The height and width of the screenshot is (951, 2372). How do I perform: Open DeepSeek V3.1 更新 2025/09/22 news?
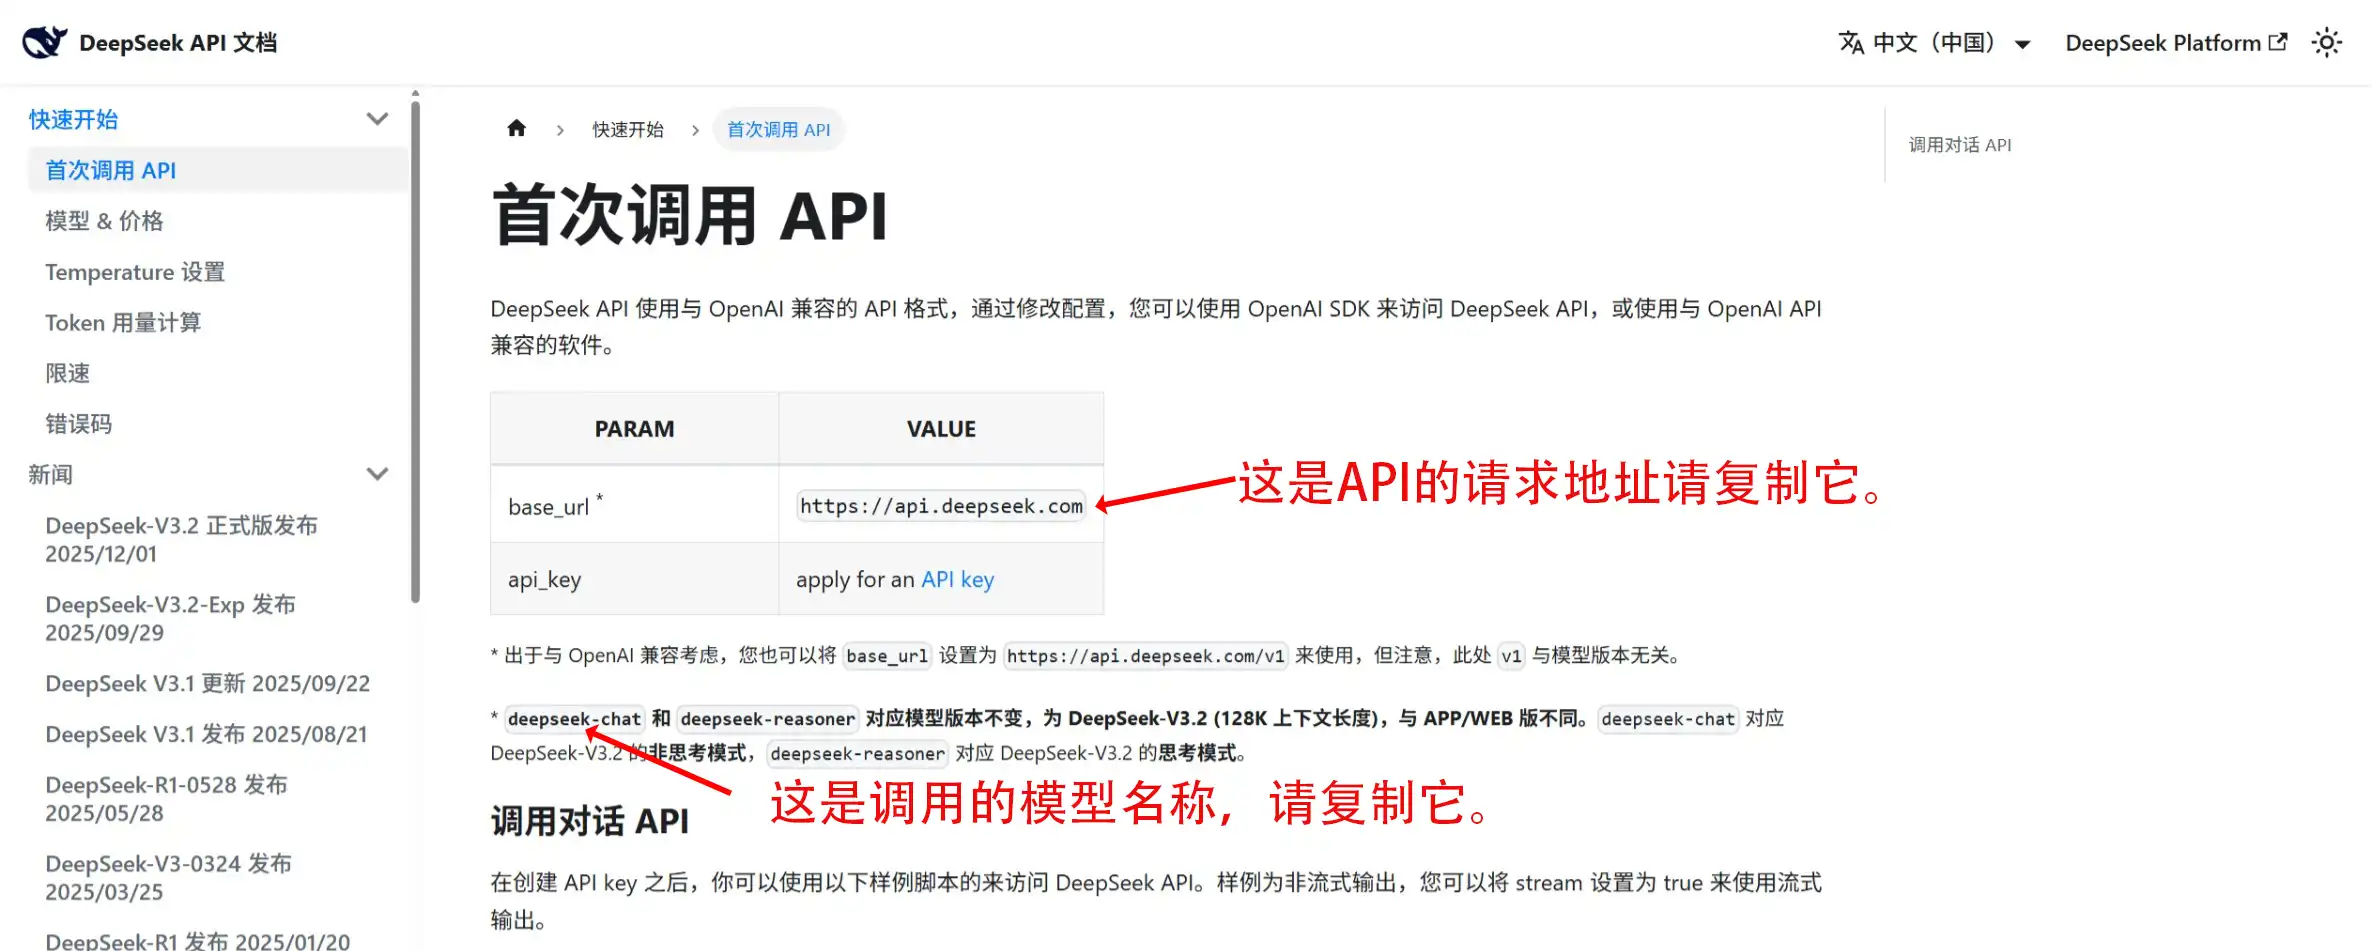(207, 683)
